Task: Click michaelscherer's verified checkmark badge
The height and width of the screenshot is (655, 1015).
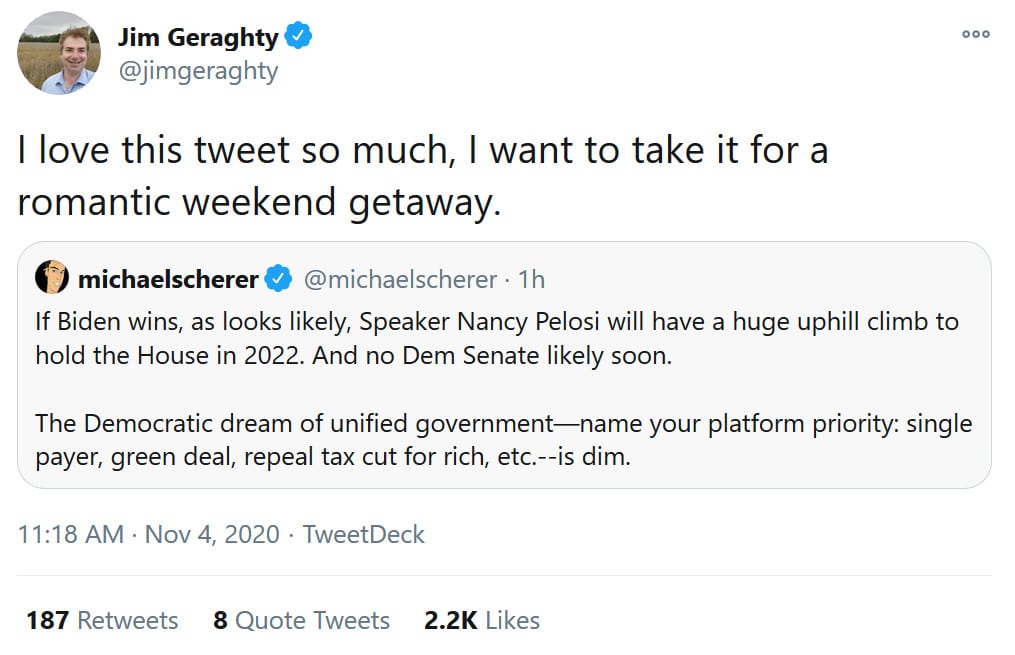Action: tap(282, 279)
